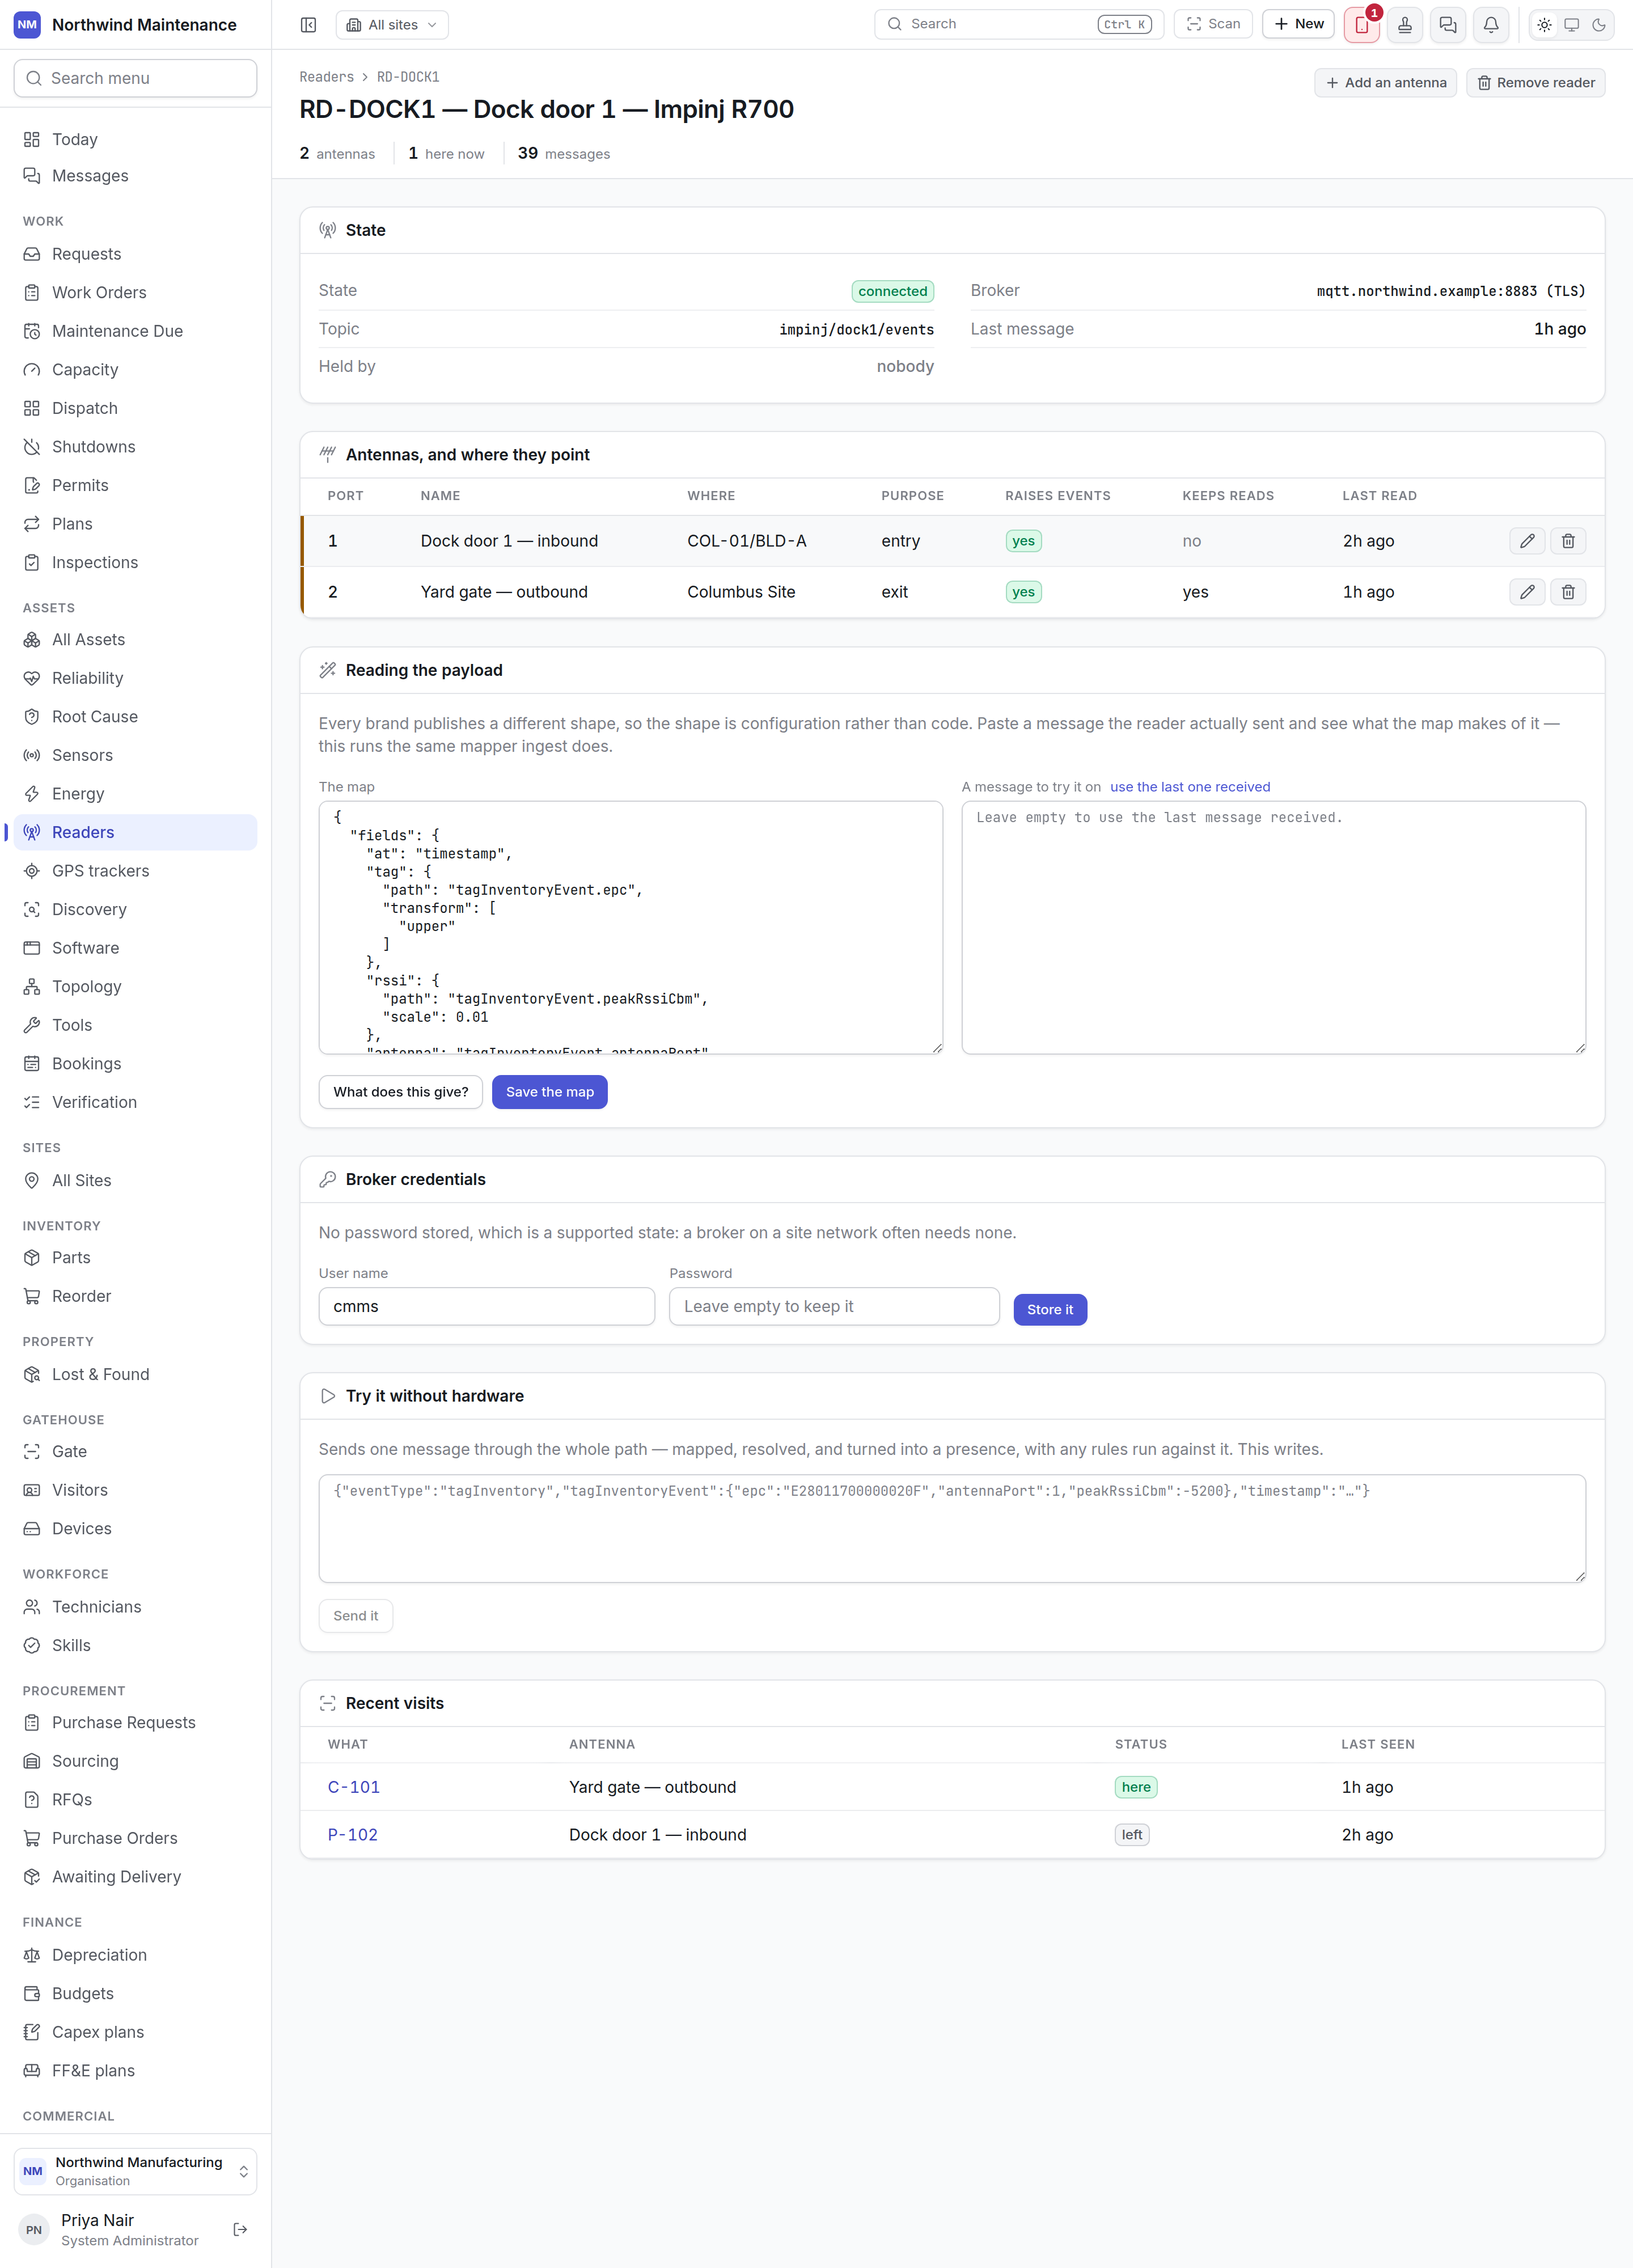This screenshot has width=1633, height=2268.
Task: Click the Search menu field
Action: [x=135, y=78]
